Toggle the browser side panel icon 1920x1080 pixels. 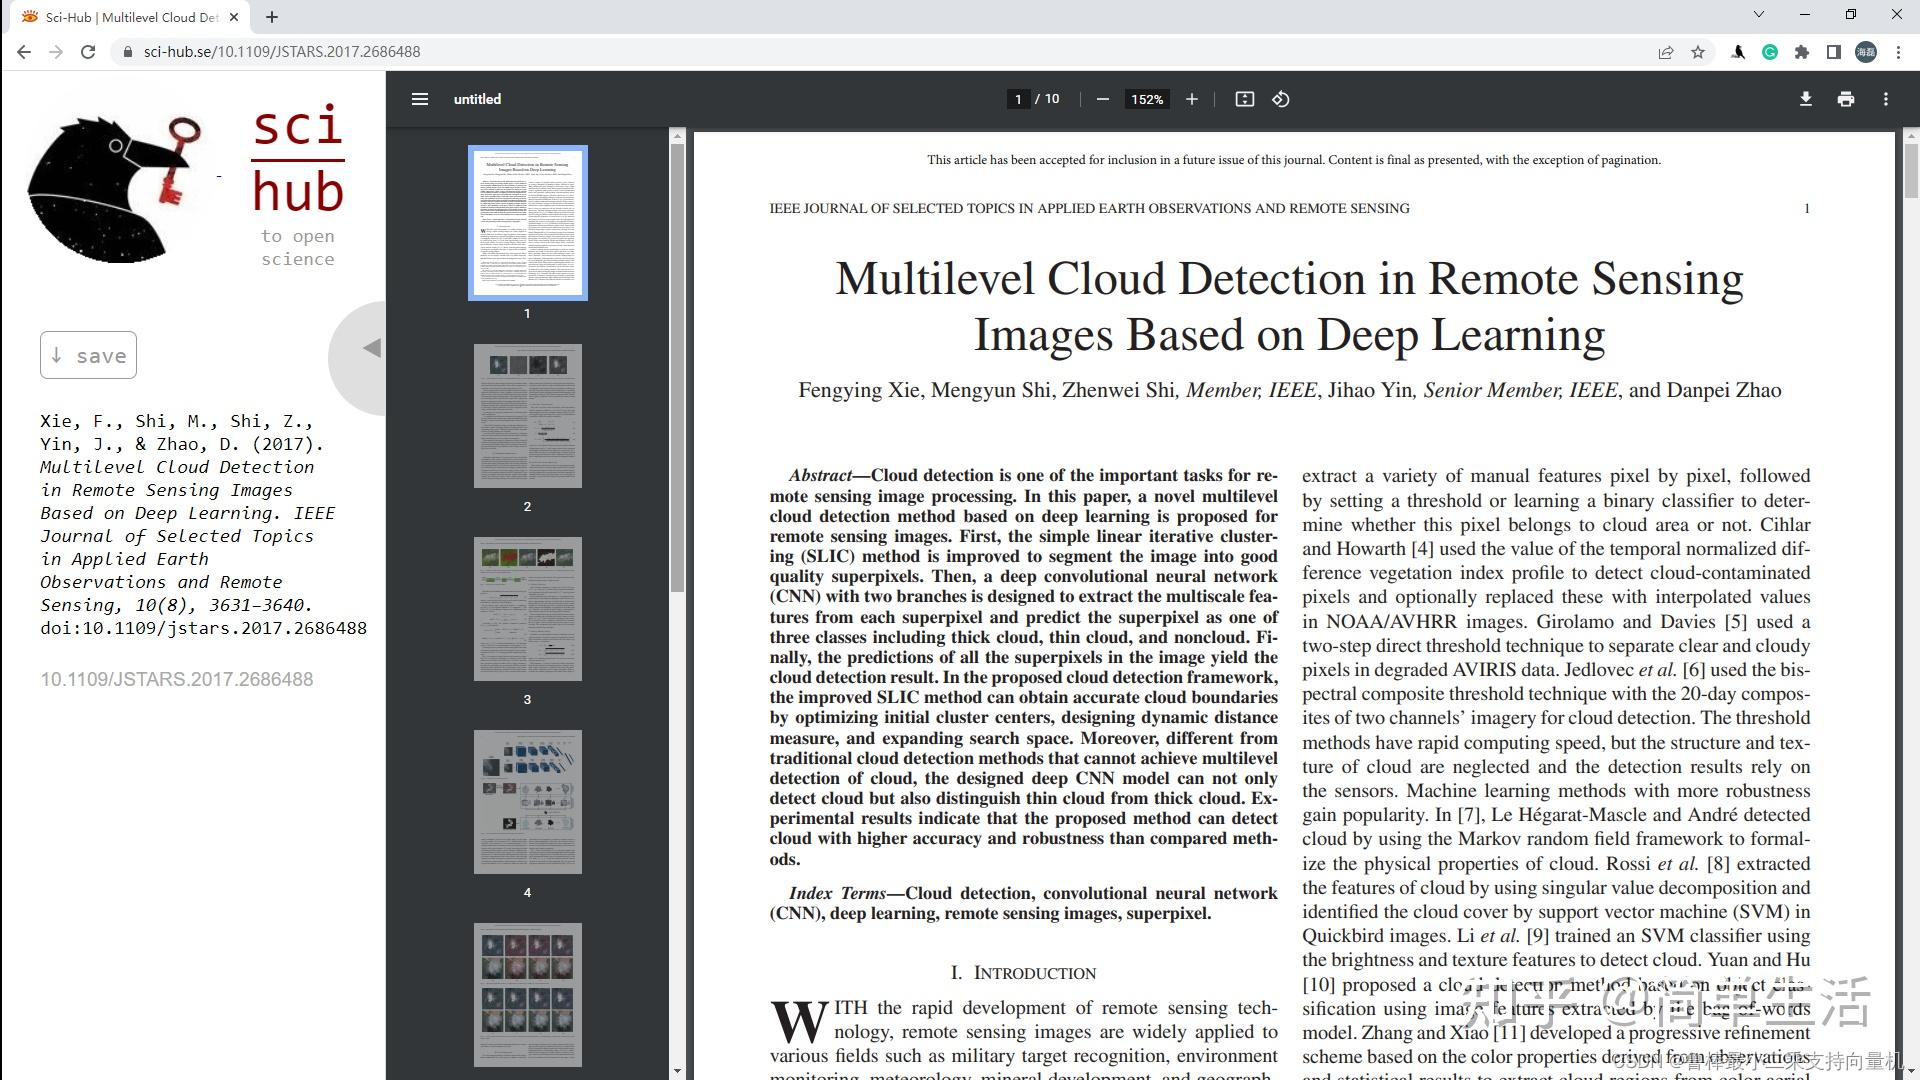pyautogui.click(x=1834, y=52)
